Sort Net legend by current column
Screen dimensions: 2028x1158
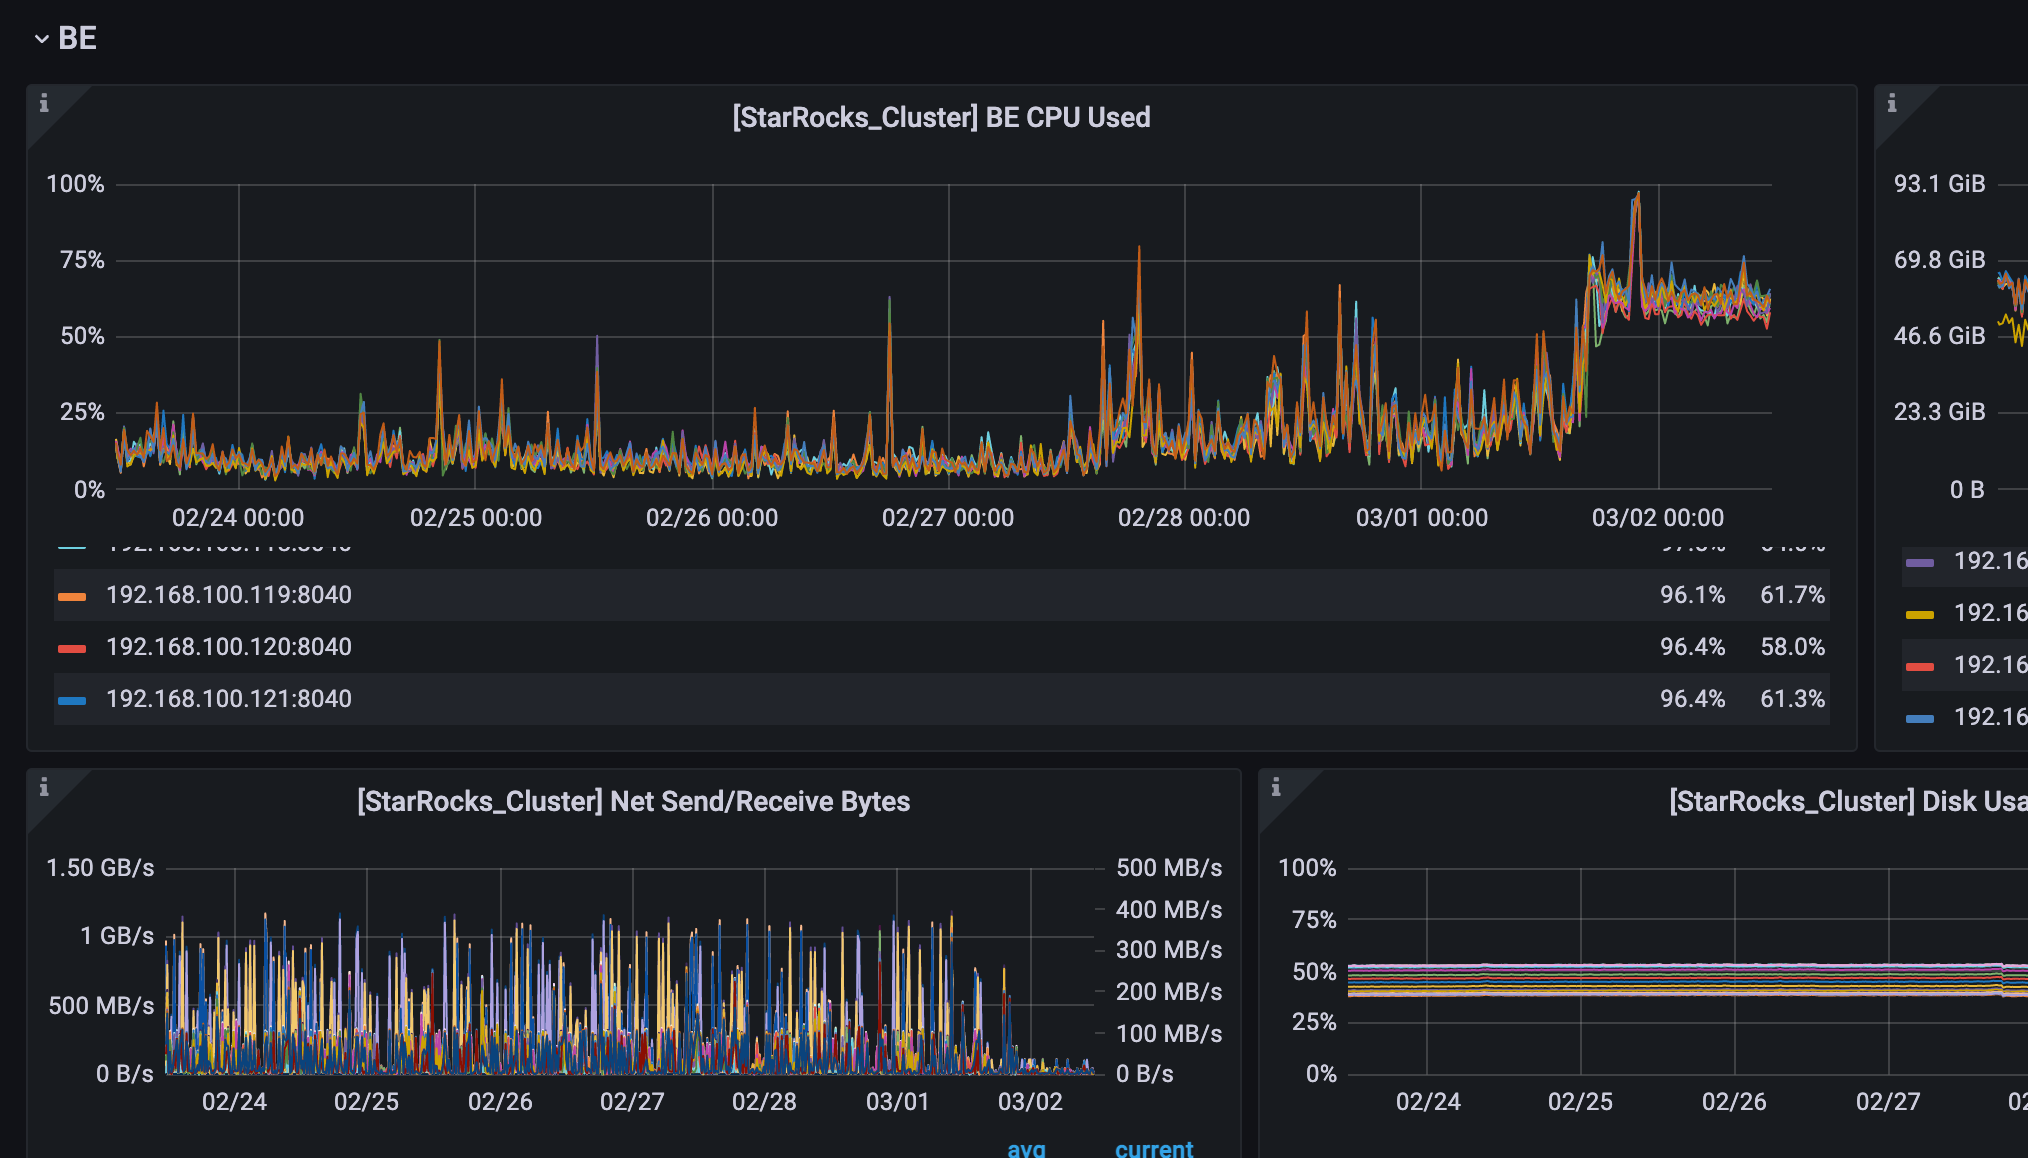coord(1154,1148)
